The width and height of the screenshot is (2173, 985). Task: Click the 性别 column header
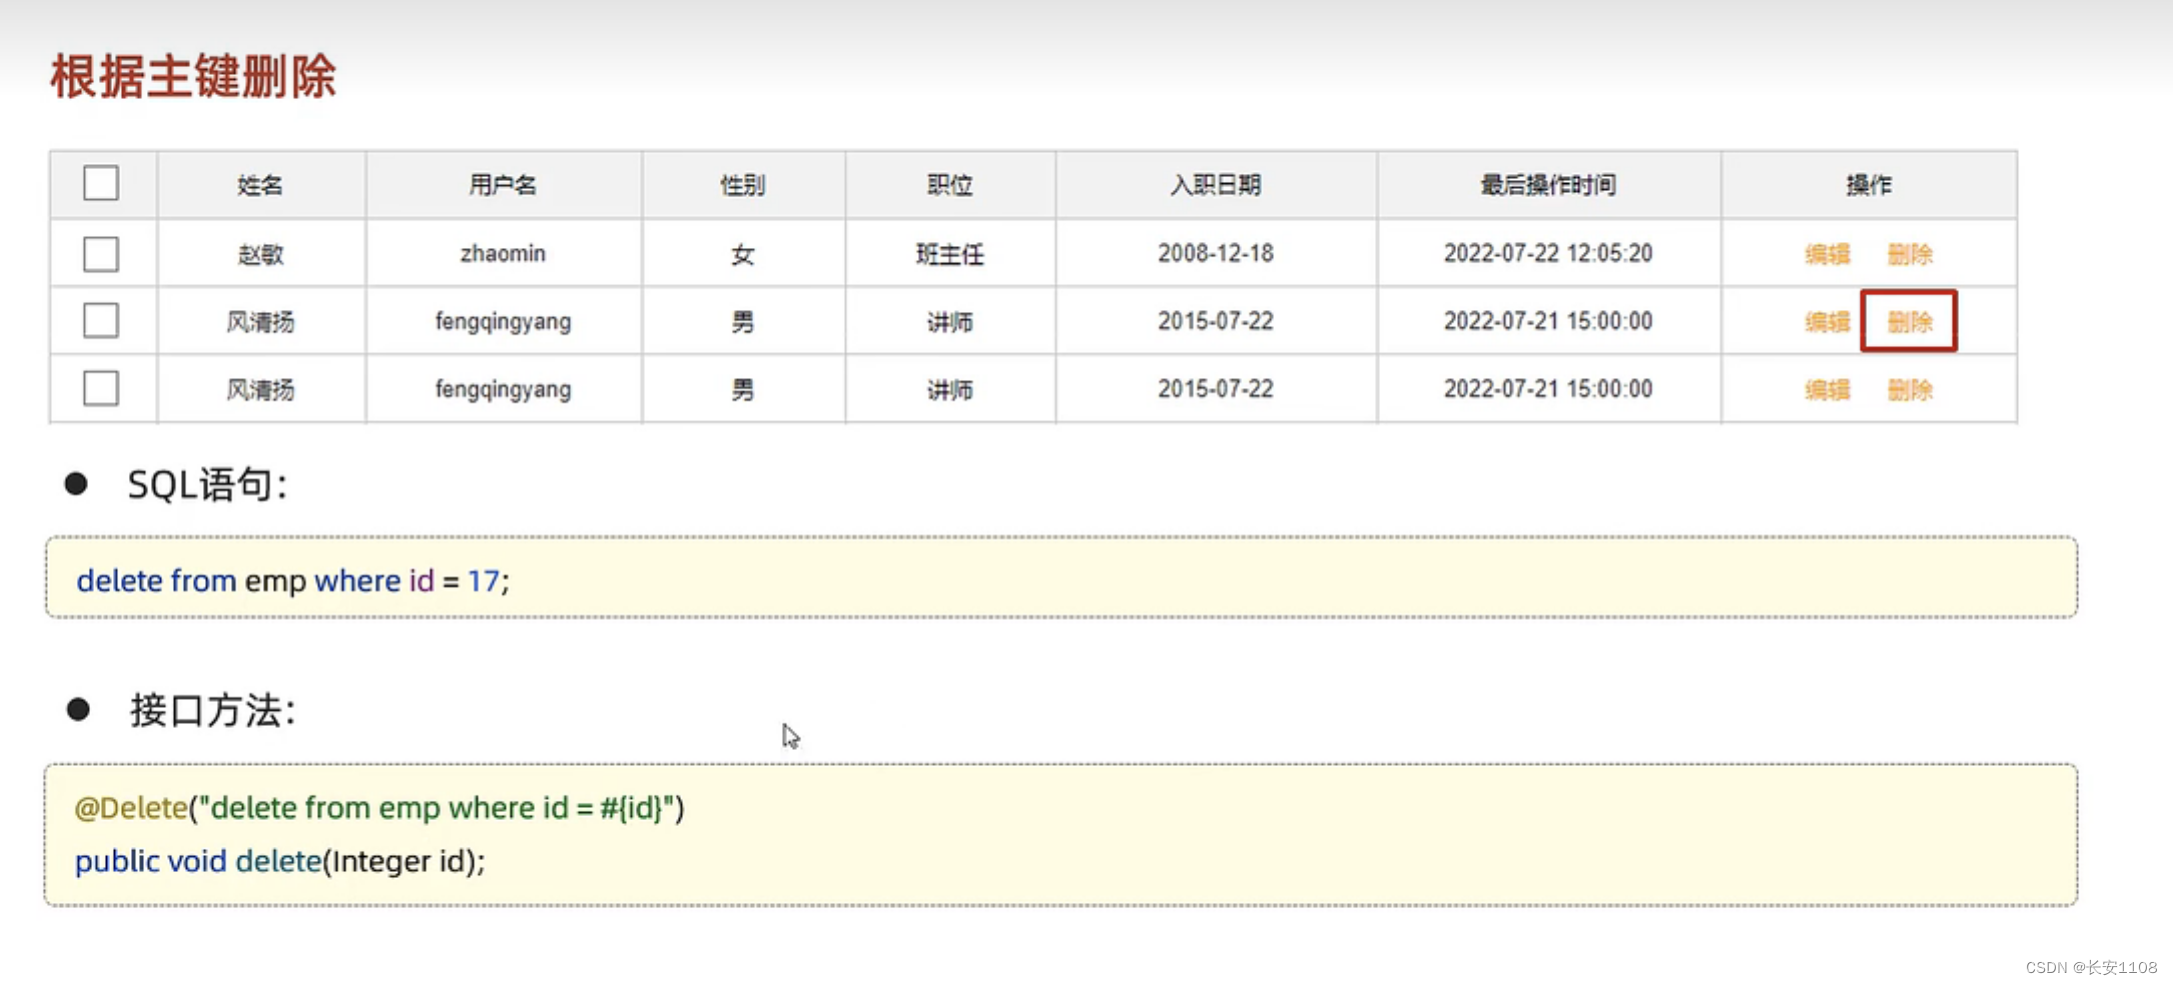[x=742, y=185]
